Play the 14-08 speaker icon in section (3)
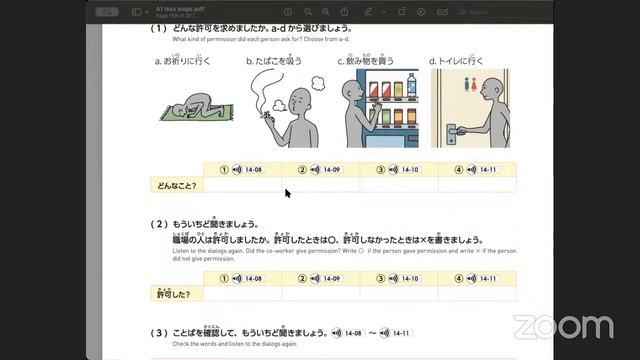Viewport: 640px width, 360px height. [337, 333]
